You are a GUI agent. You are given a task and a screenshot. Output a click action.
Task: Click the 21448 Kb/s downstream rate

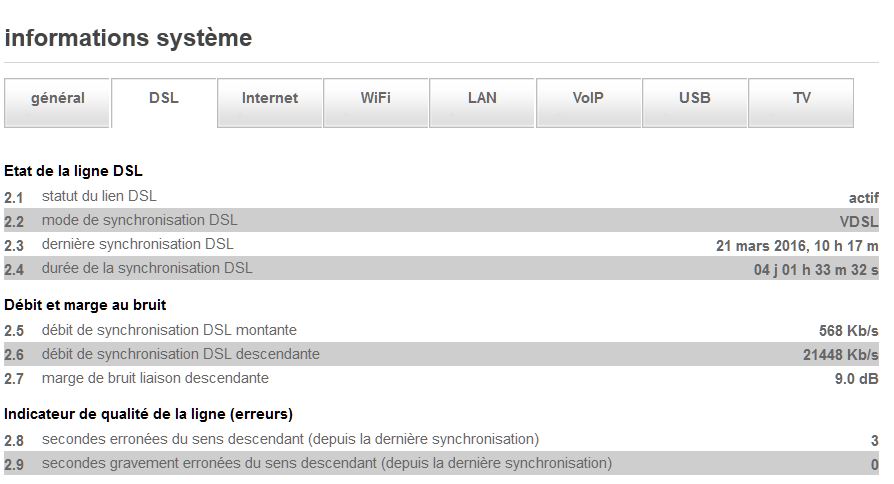840,355
